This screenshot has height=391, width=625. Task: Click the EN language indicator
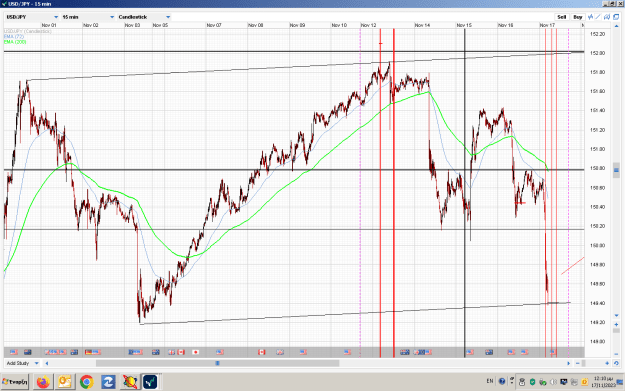pos(490,381)
